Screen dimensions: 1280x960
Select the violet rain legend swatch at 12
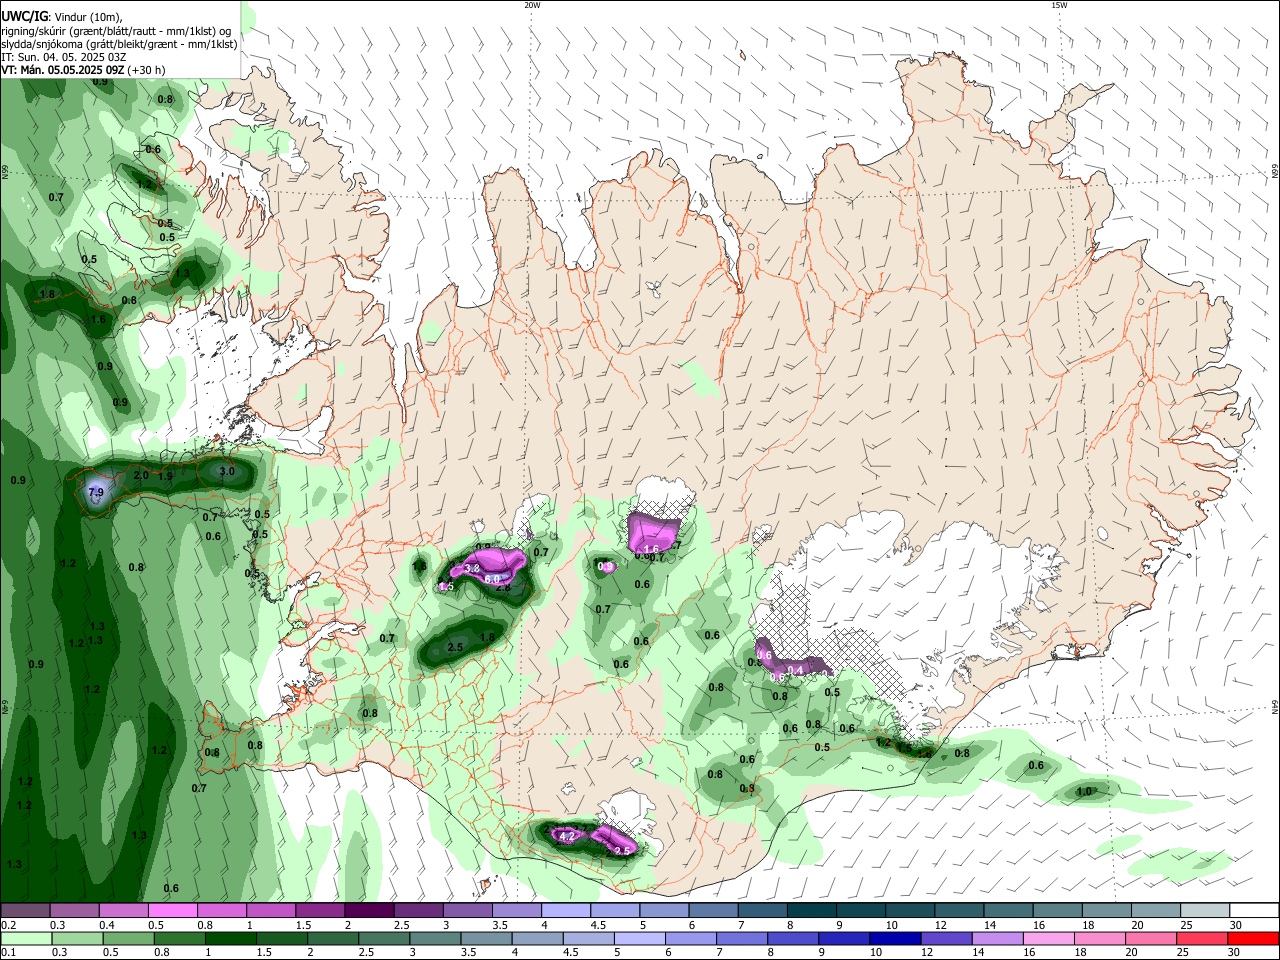click(946, 938)
